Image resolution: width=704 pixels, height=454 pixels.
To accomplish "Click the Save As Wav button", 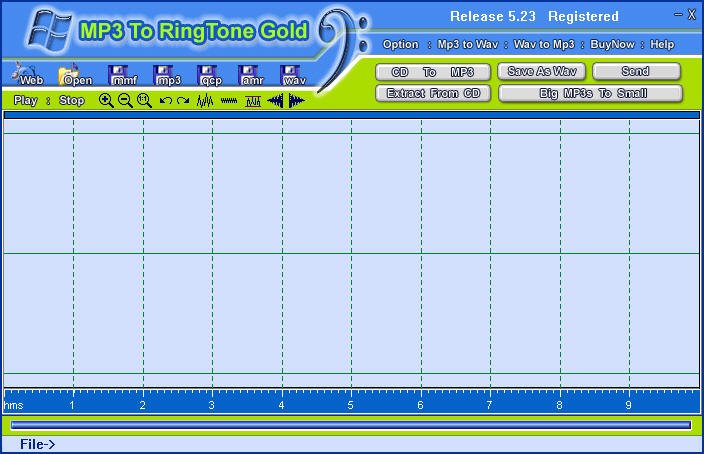I will [541, 71].
